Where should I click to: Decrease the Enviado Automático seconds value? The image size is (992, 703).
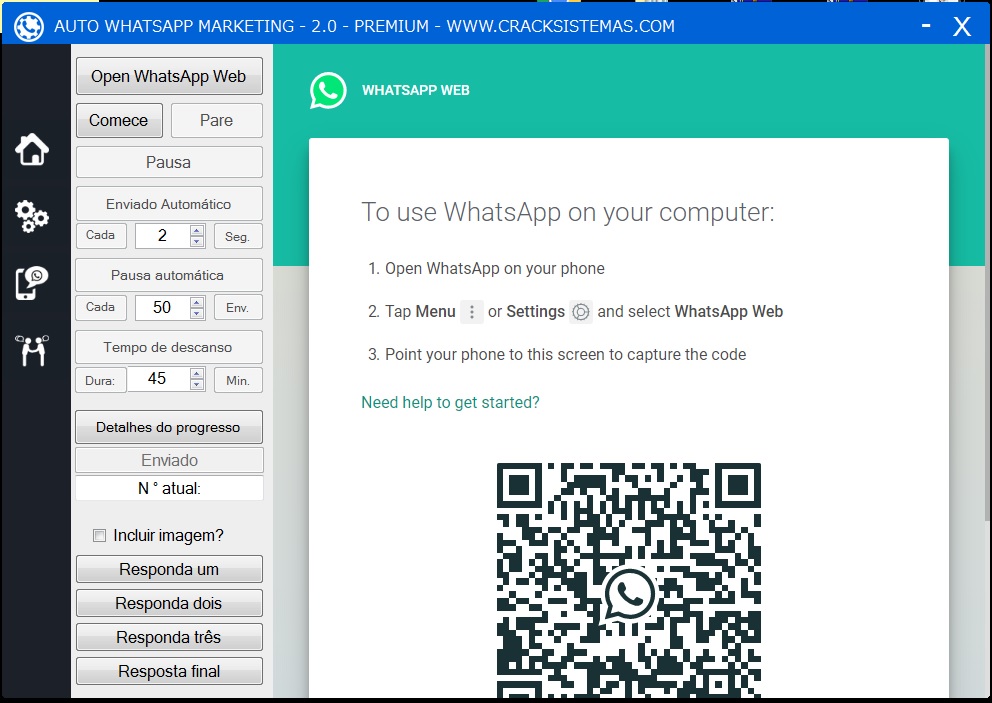tap(197, 241)
